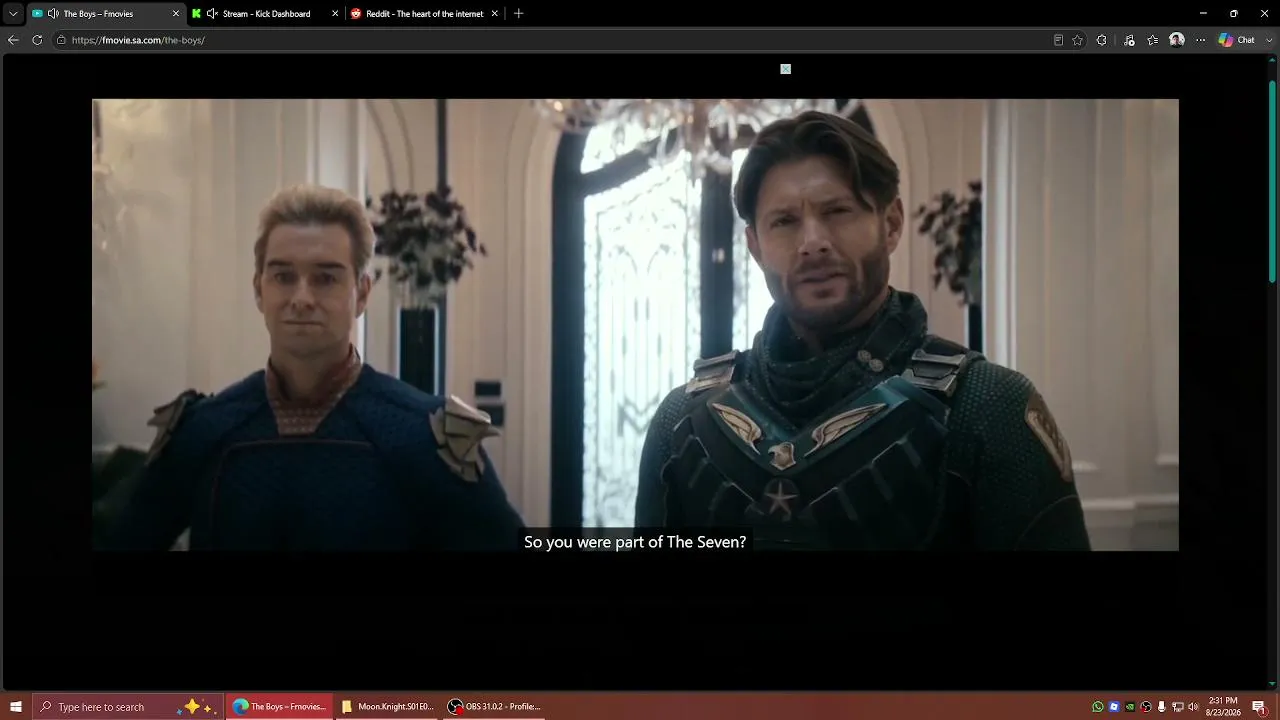Open reader view icon in address bar

coord(1058,40)
